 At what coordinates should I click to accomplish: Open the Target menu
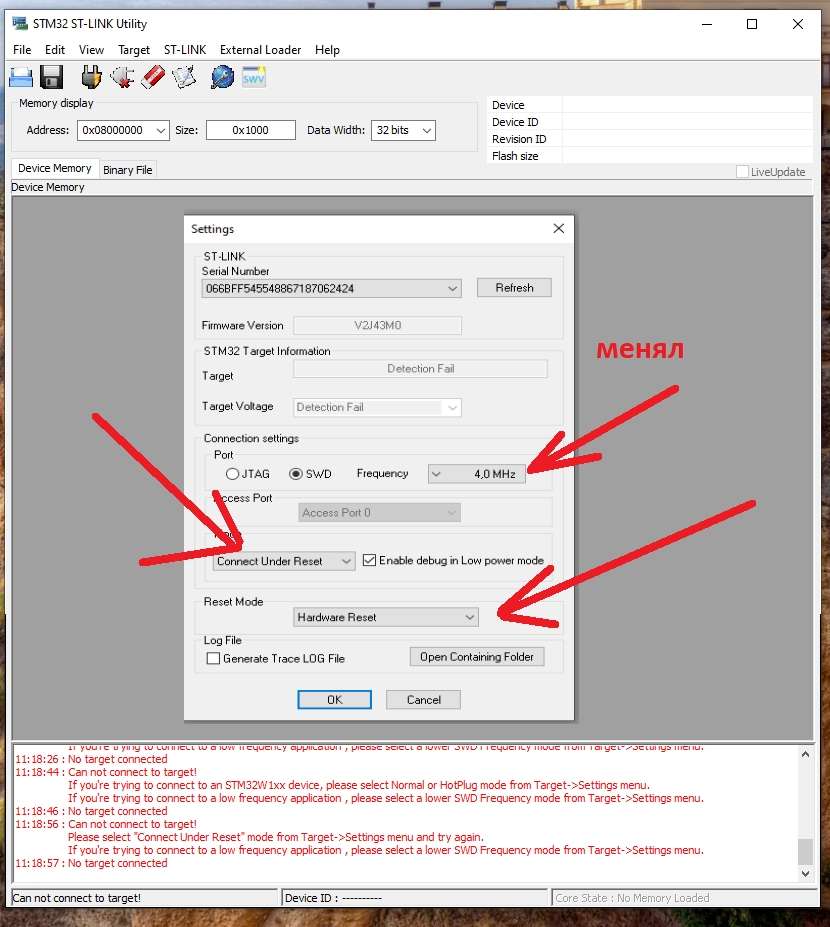134,50
